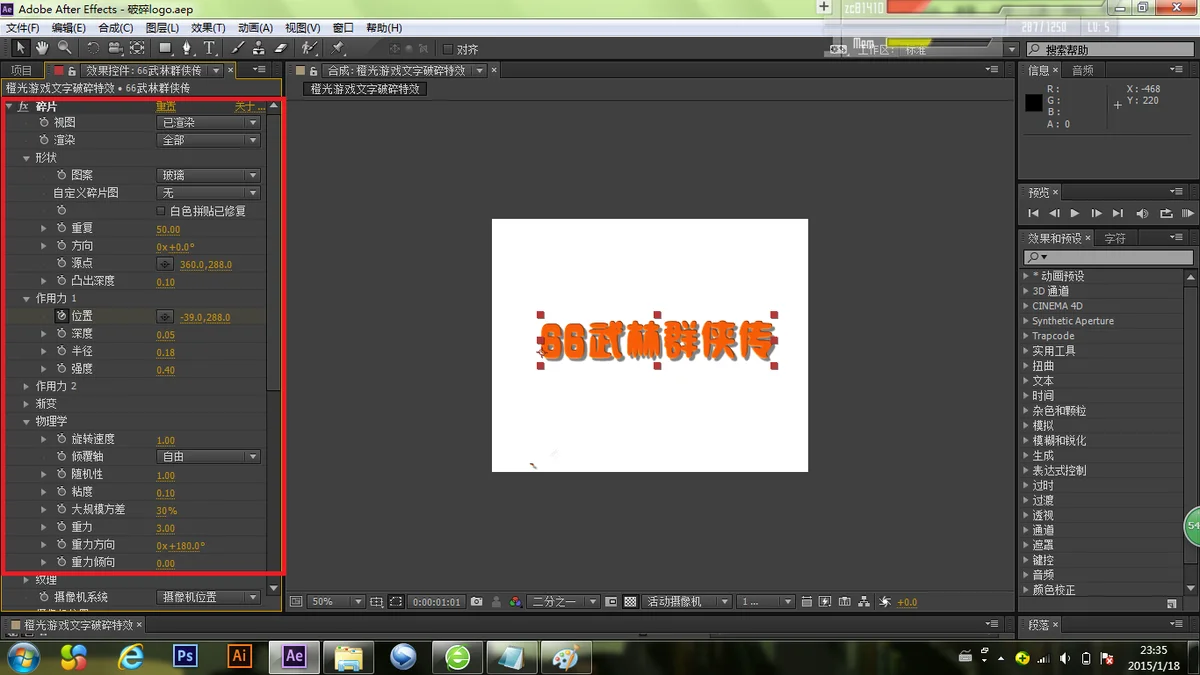Open Illustrator from the taskbar
The image size is (1200, 675).
tap(239, 656)
